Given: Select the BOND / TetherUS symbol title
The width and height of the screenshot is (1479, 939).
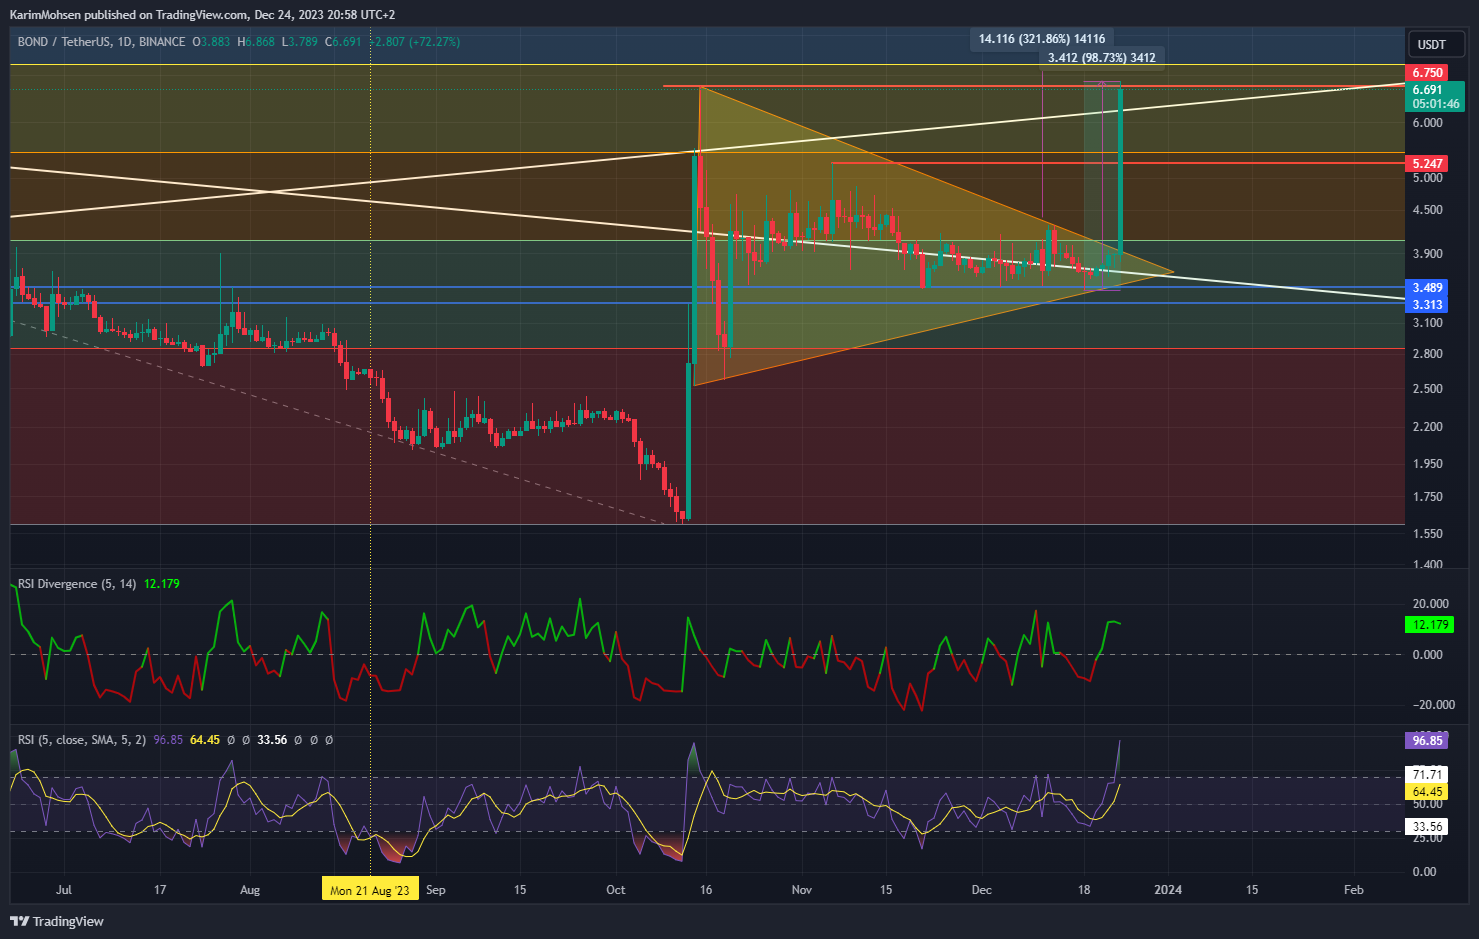Looking at the screenshot, I should (101, 42).
